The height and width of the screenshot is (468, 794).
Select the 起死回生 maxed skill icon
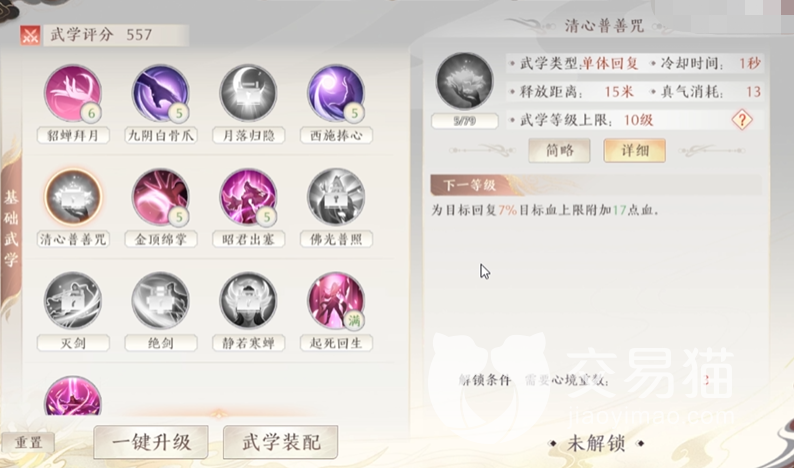click(336, 301)
